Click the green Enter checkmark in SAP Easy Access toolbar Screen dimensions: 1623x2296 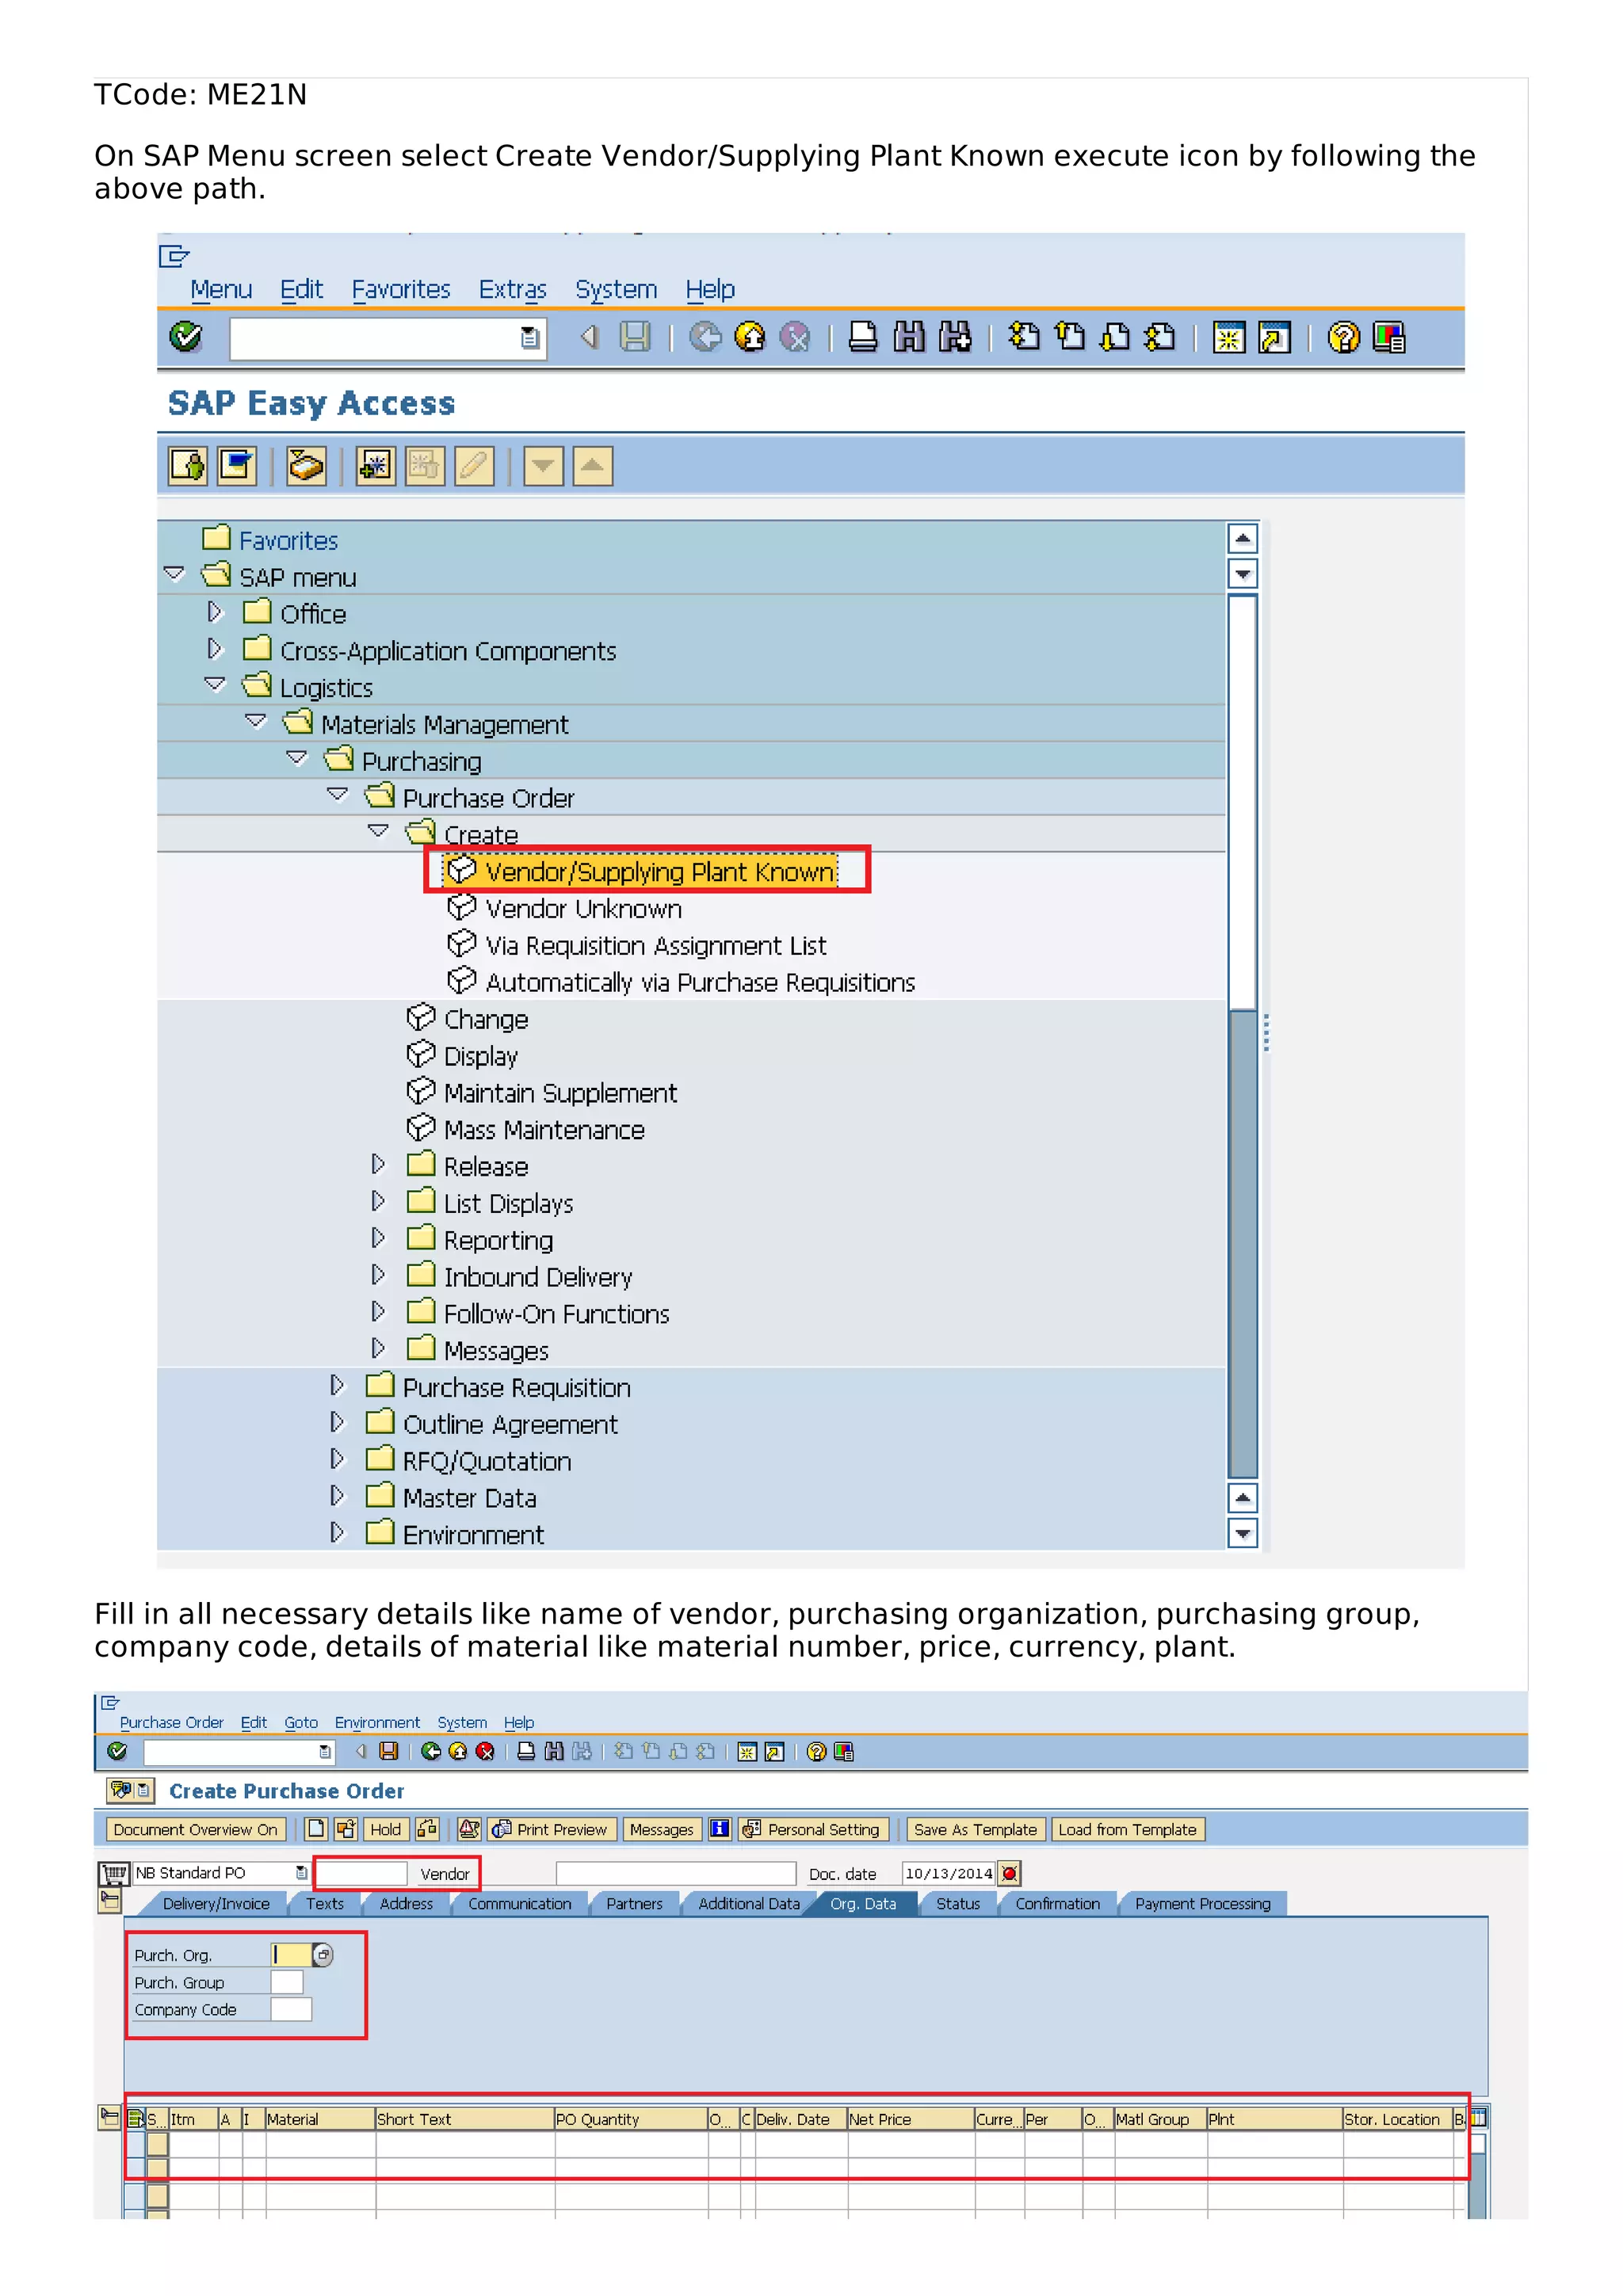pos(186,337)
